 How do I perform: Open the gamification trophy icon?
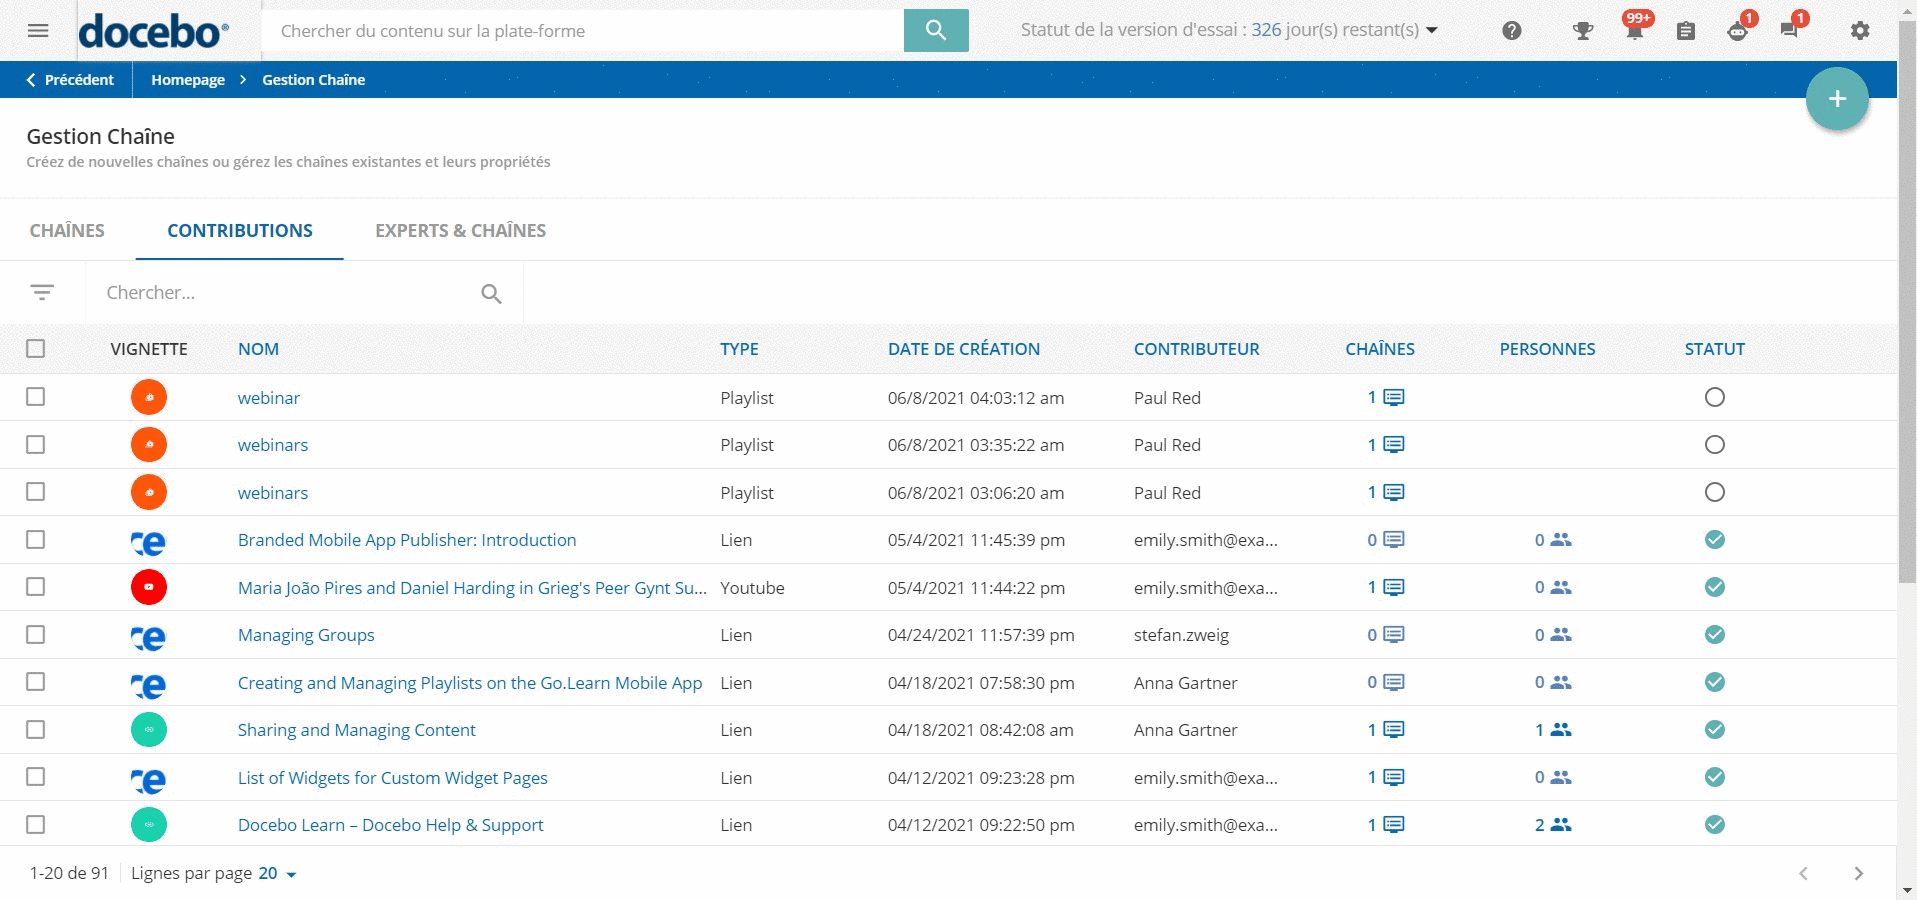tap(1582, 31)
